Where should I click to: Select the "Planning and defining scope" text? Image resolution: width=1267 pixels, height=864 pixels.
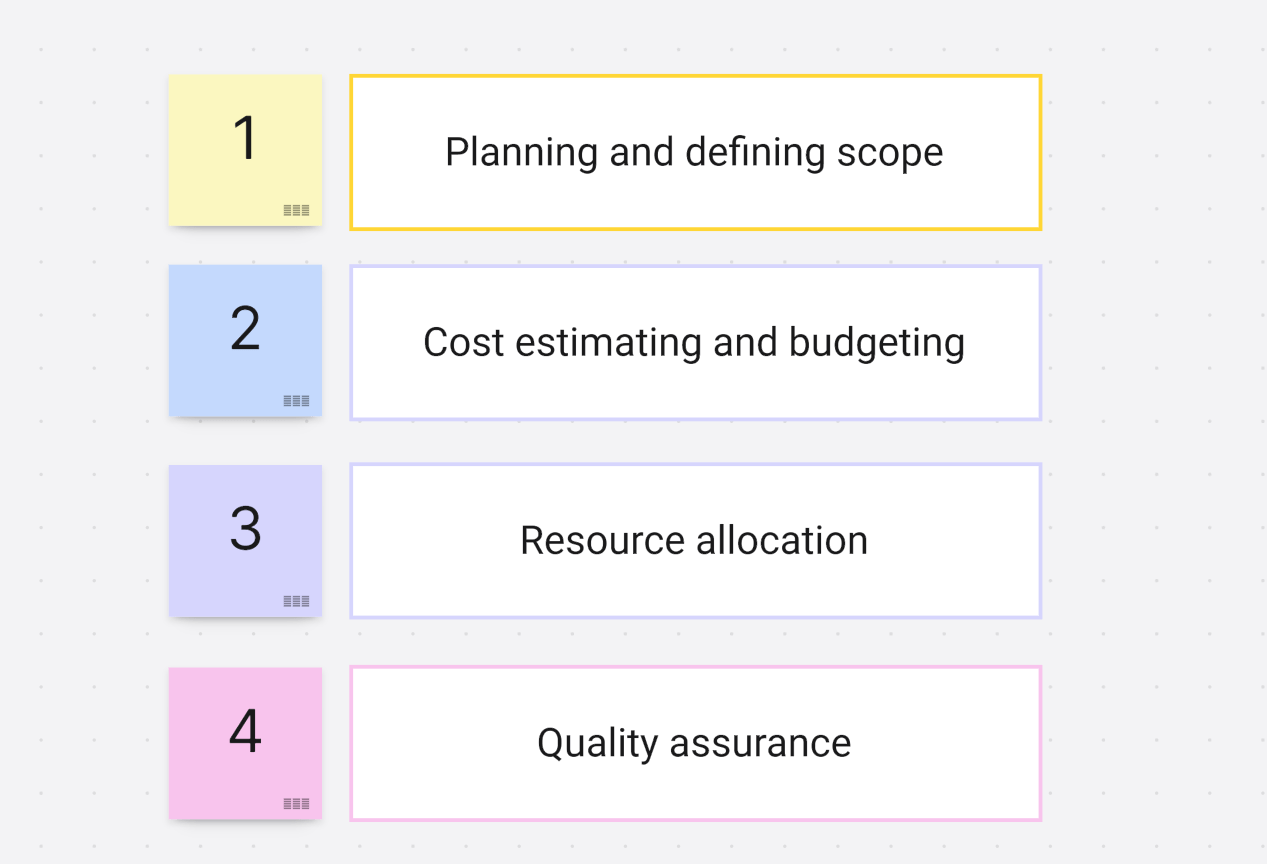tap(694, 152)
